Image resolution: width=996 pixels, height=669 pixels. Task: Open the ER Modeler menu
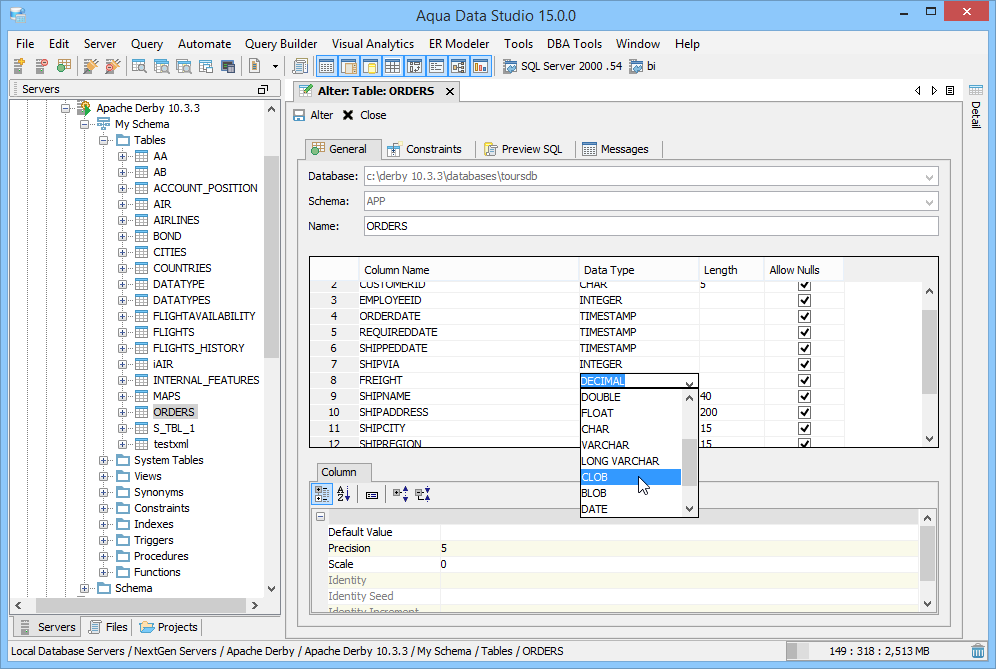click(x=459, y=44)
